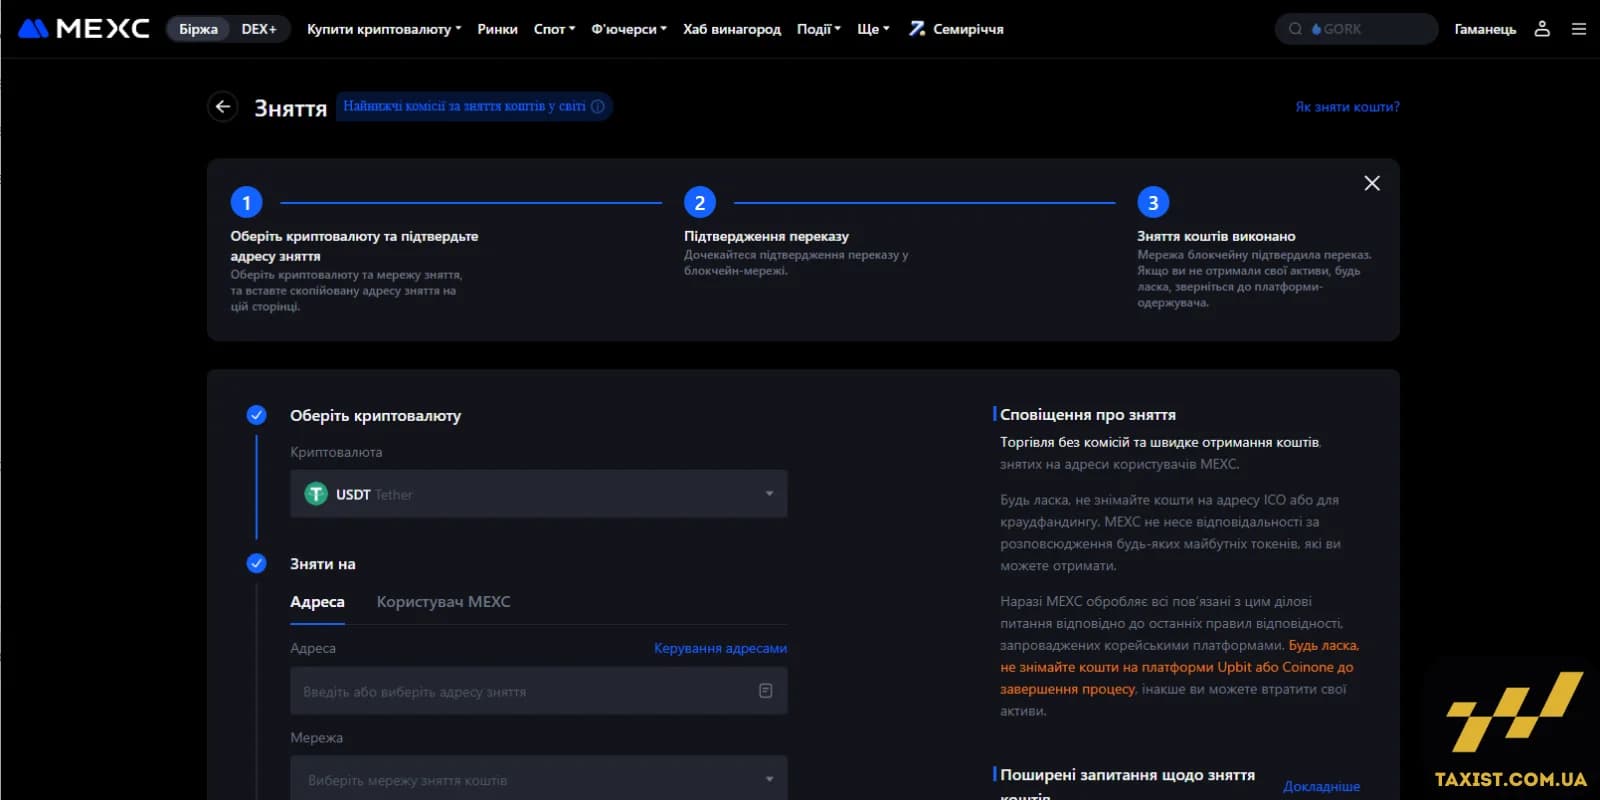Open the hamburger menu in the header
1600x800 pixels.
1579,29
